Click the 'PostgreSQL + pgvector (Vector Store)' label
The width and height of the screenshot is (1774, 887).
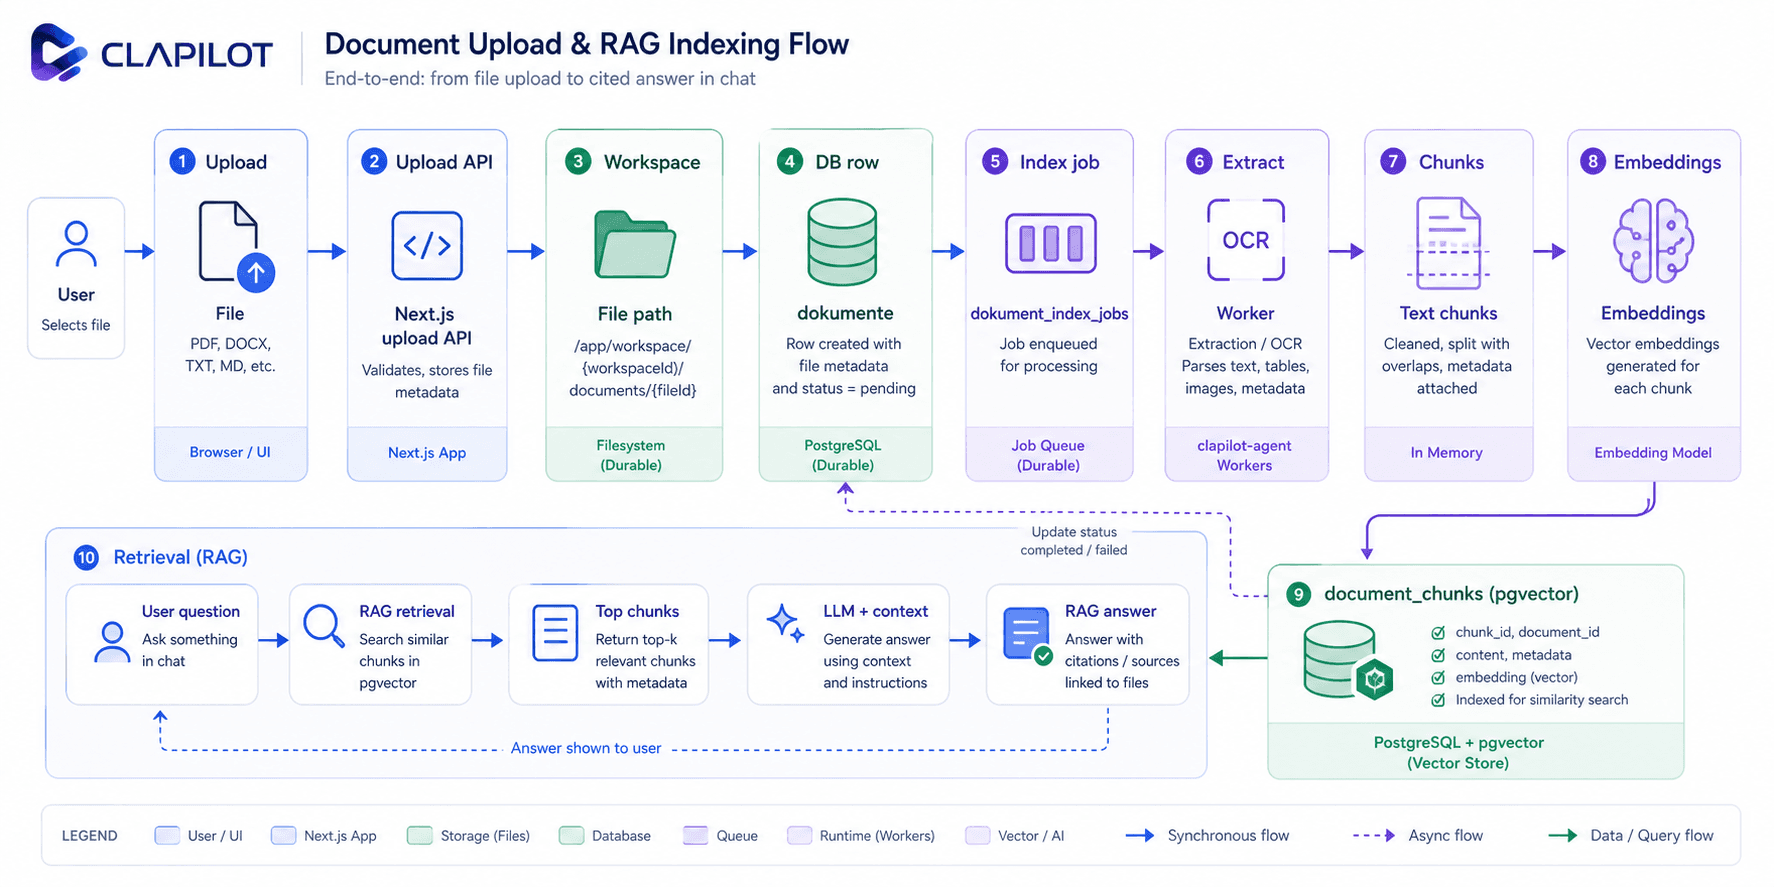(1458, 753)
